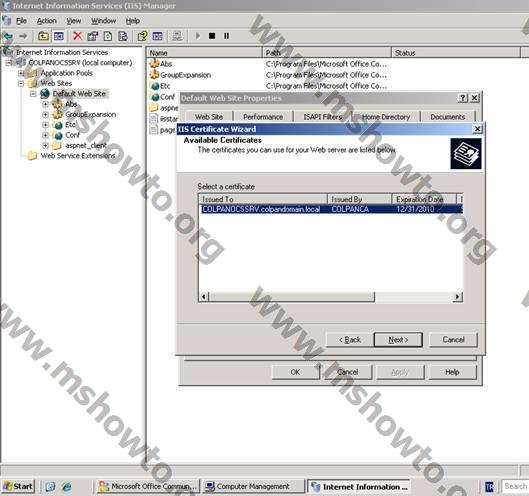Click the grayed connect-to-computer toolbar icon
529x496 pixels.
(177, 36)
